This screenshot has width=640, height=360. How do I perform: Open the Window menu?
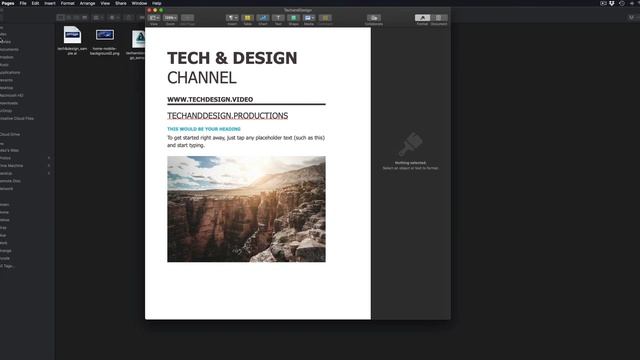[x=139, y=3]
